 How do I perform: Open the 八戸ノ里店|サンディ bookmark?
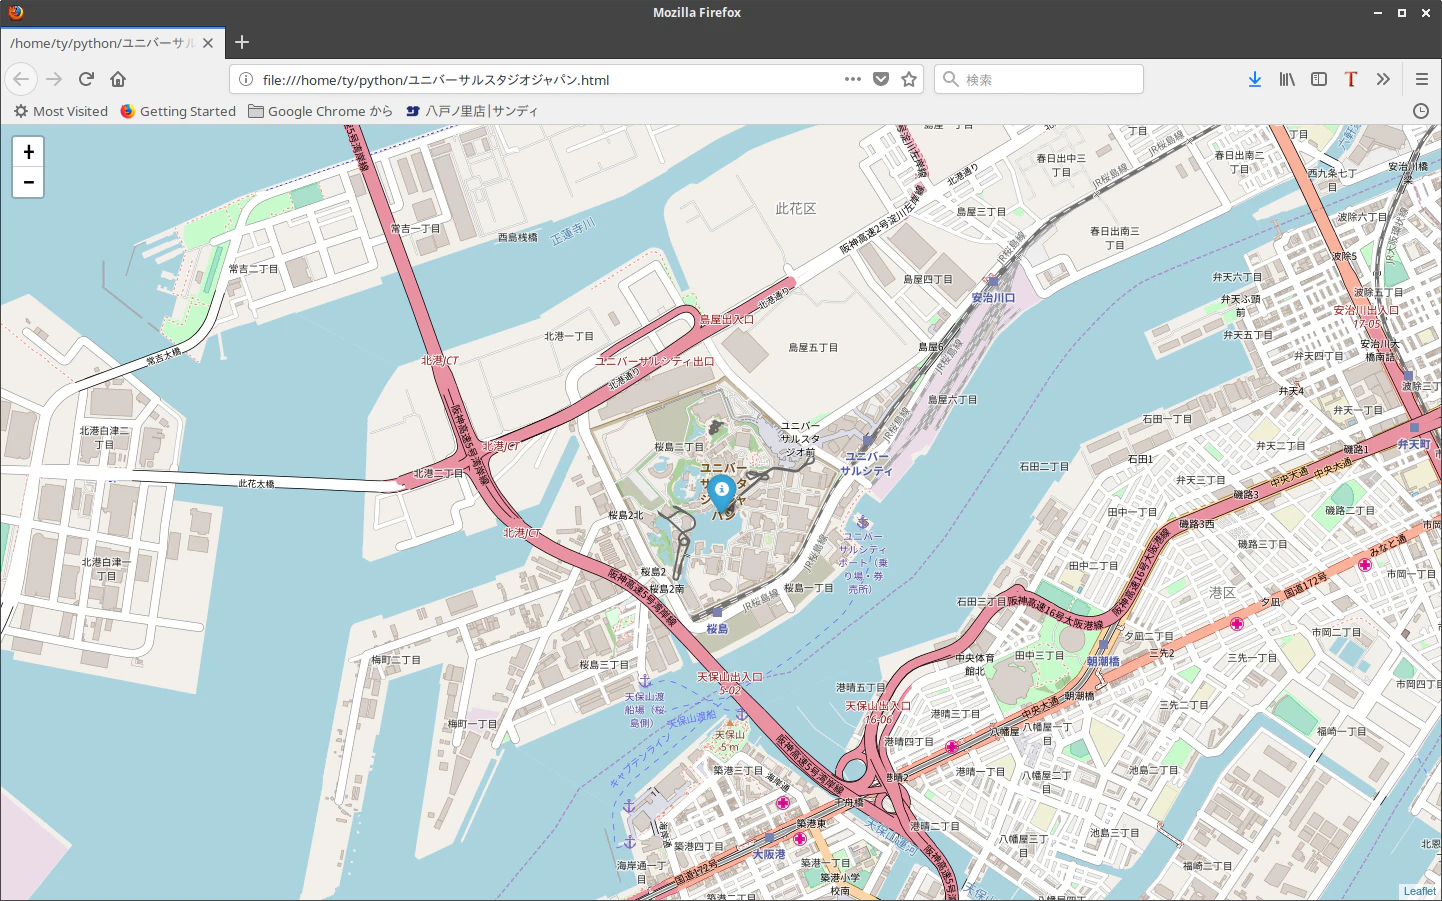472,111
